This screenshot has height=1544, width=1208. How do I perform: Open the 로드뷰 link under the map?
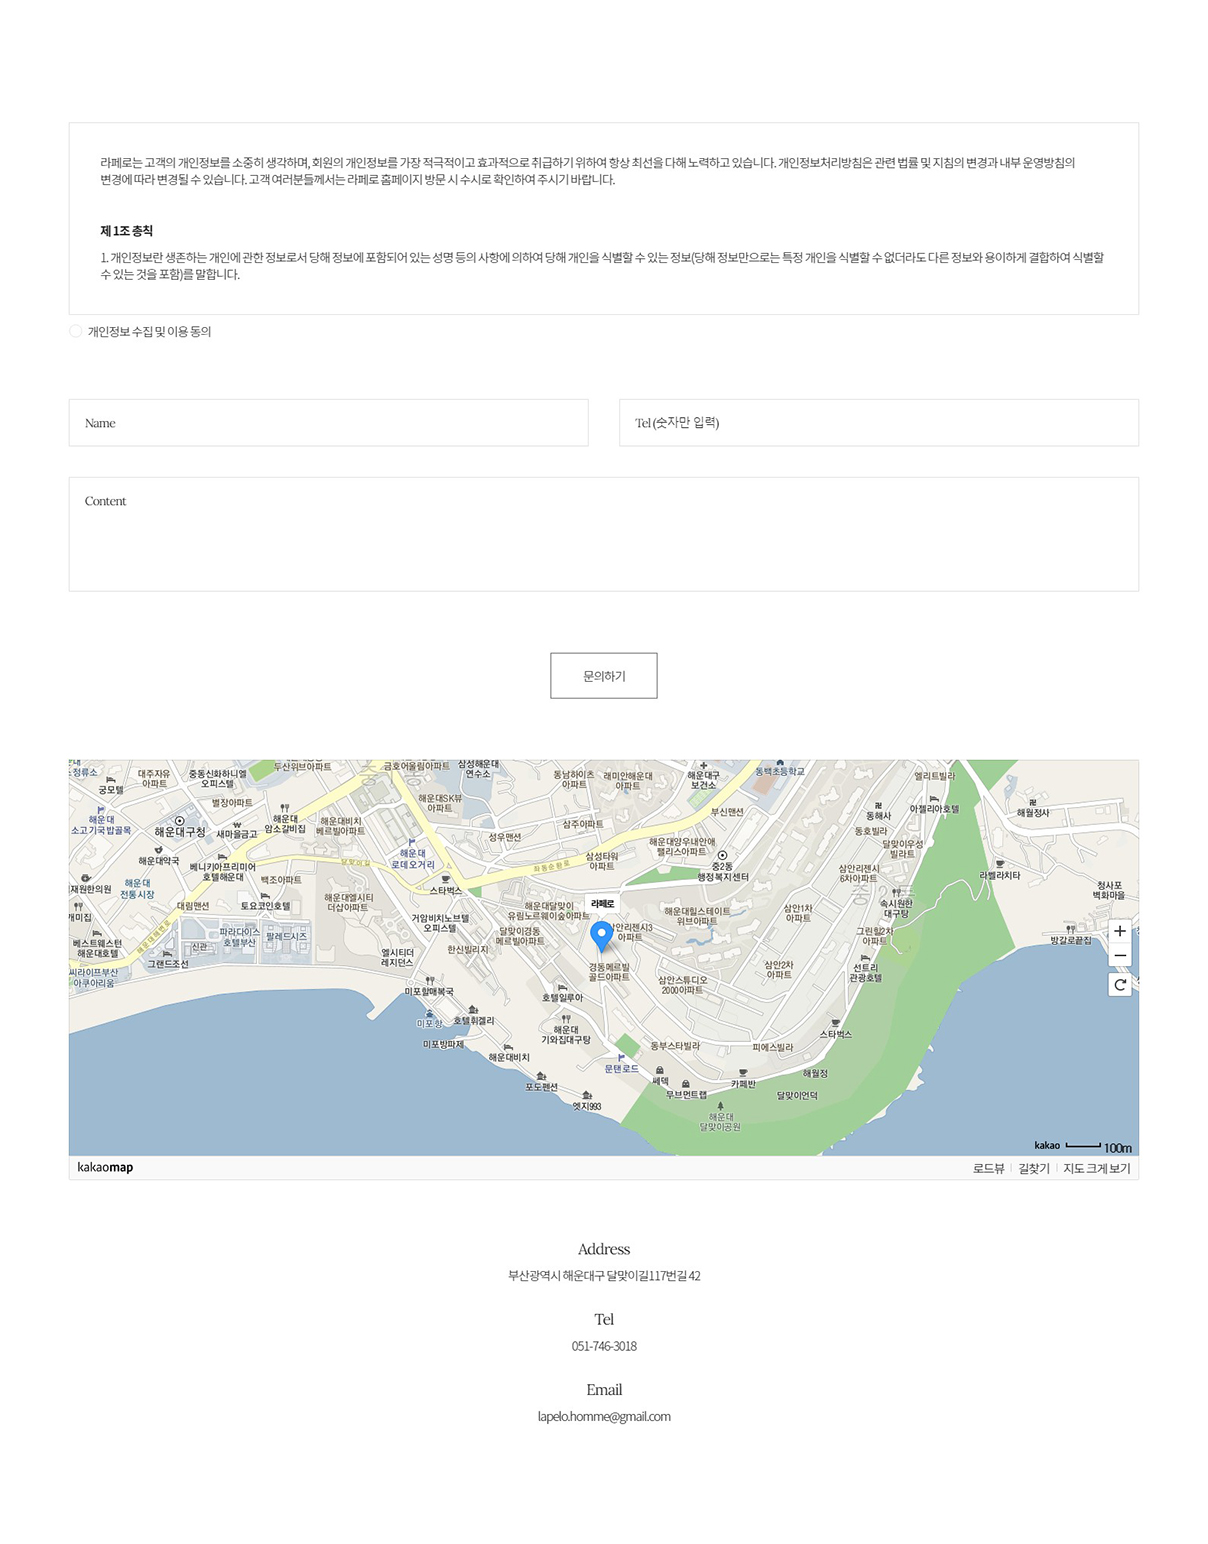click(988, 1168)
